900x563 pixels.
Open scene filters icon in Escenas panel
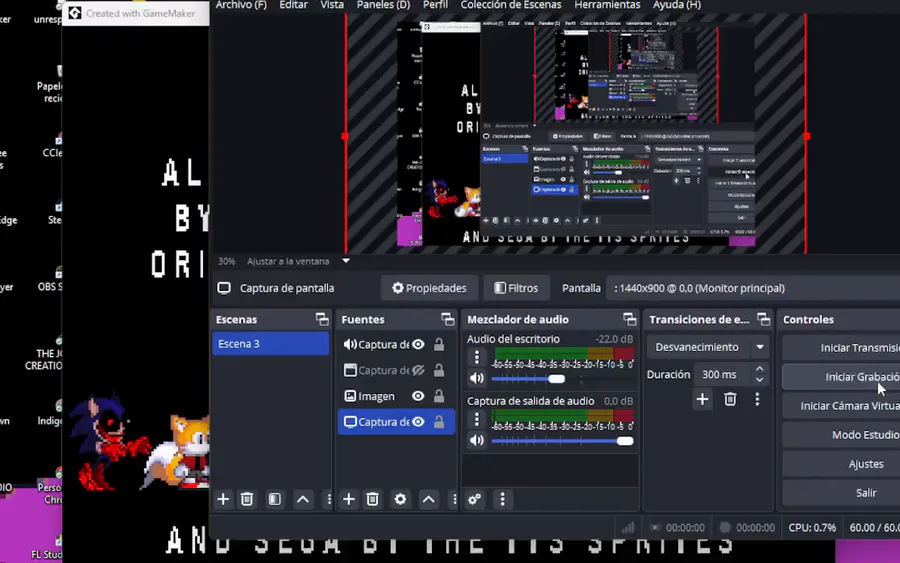click(275, 499)
